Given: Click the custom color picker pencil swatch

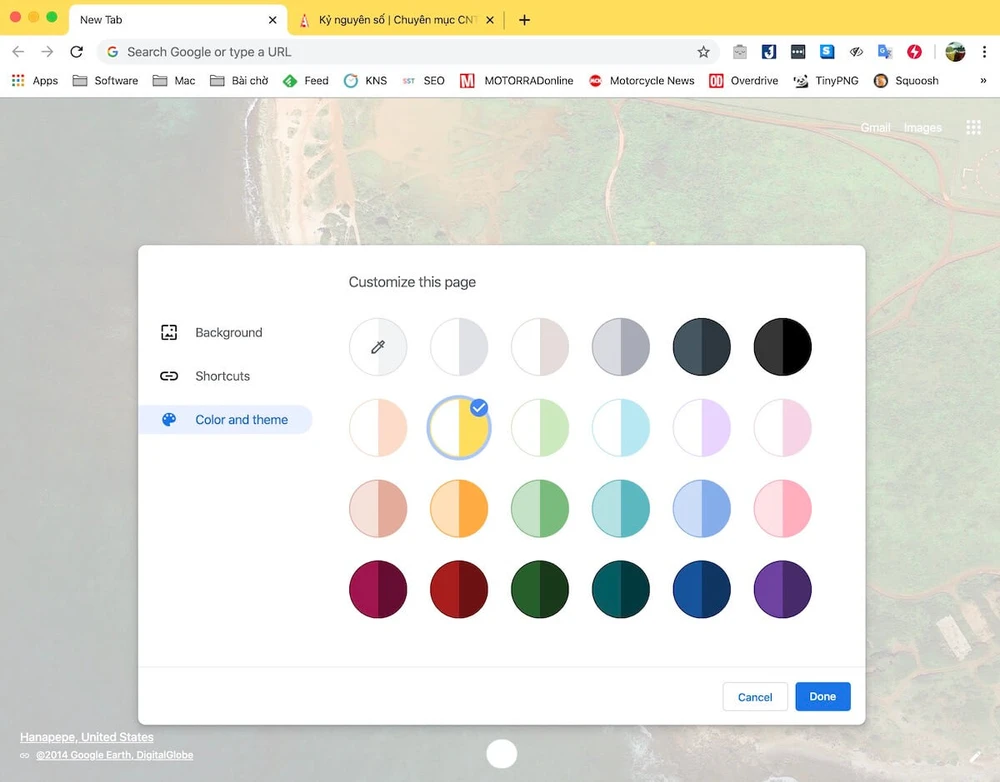Looking at the screenshot, I should click(378, 346).
